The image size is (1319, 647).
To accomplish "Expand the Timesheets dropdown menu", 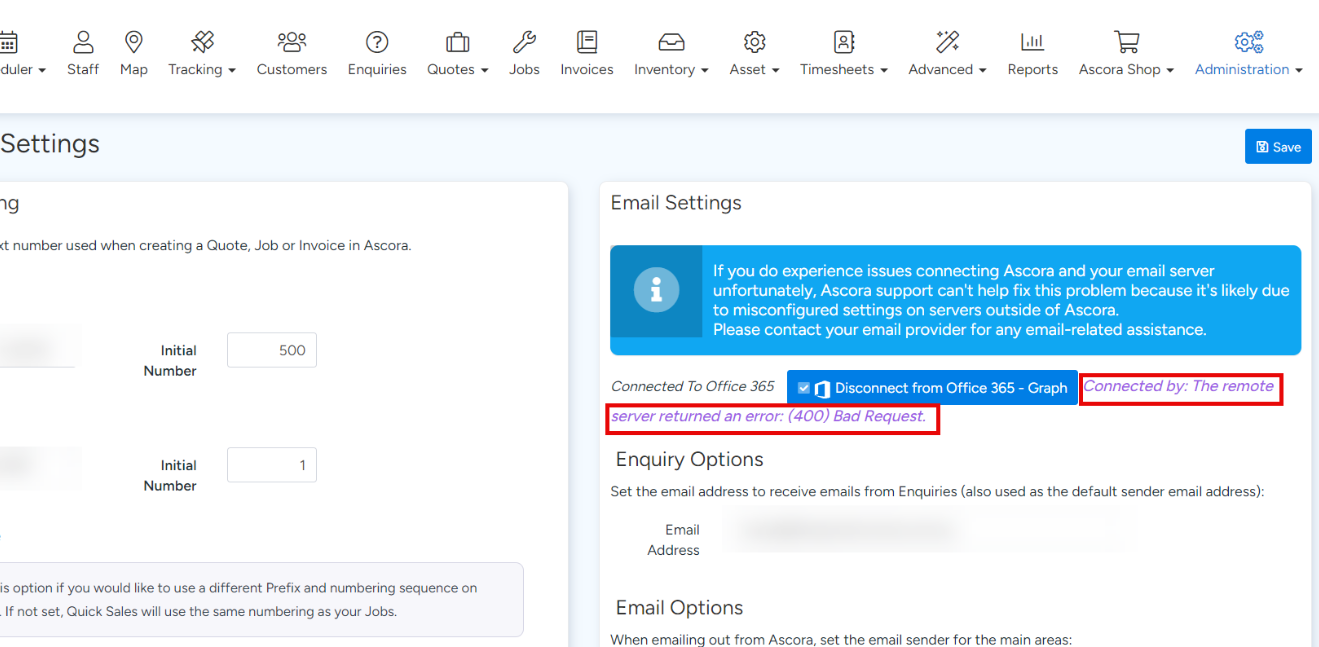I will (x=843, y=69).
